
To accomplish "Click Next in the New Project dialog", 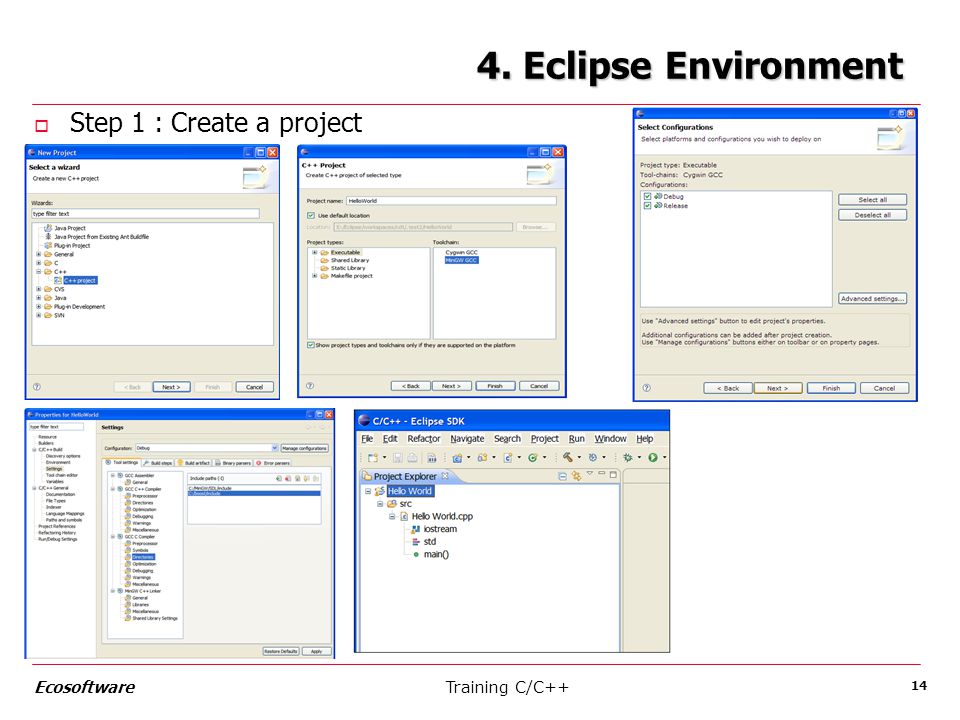I will click(171, 387).
